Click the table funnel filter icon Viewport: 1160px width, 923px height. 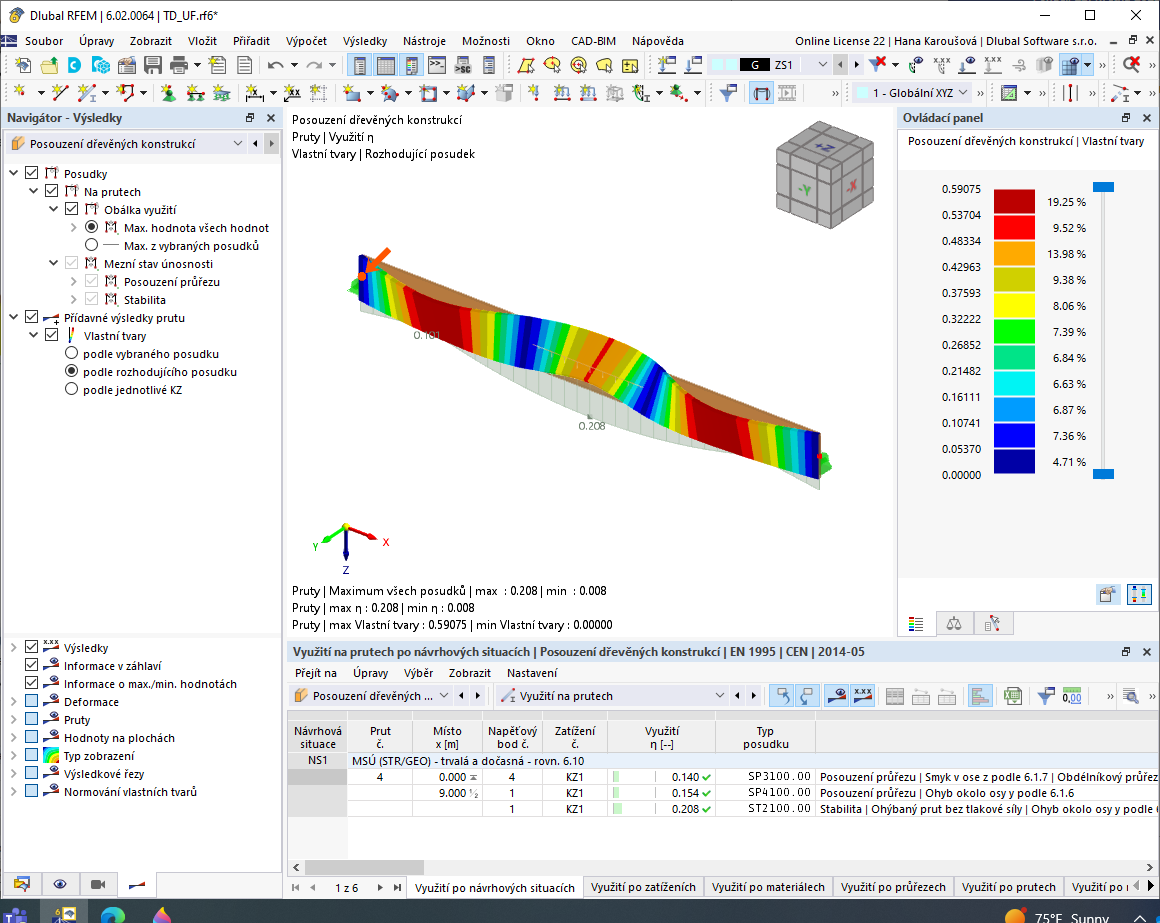tap(1045, 696)
